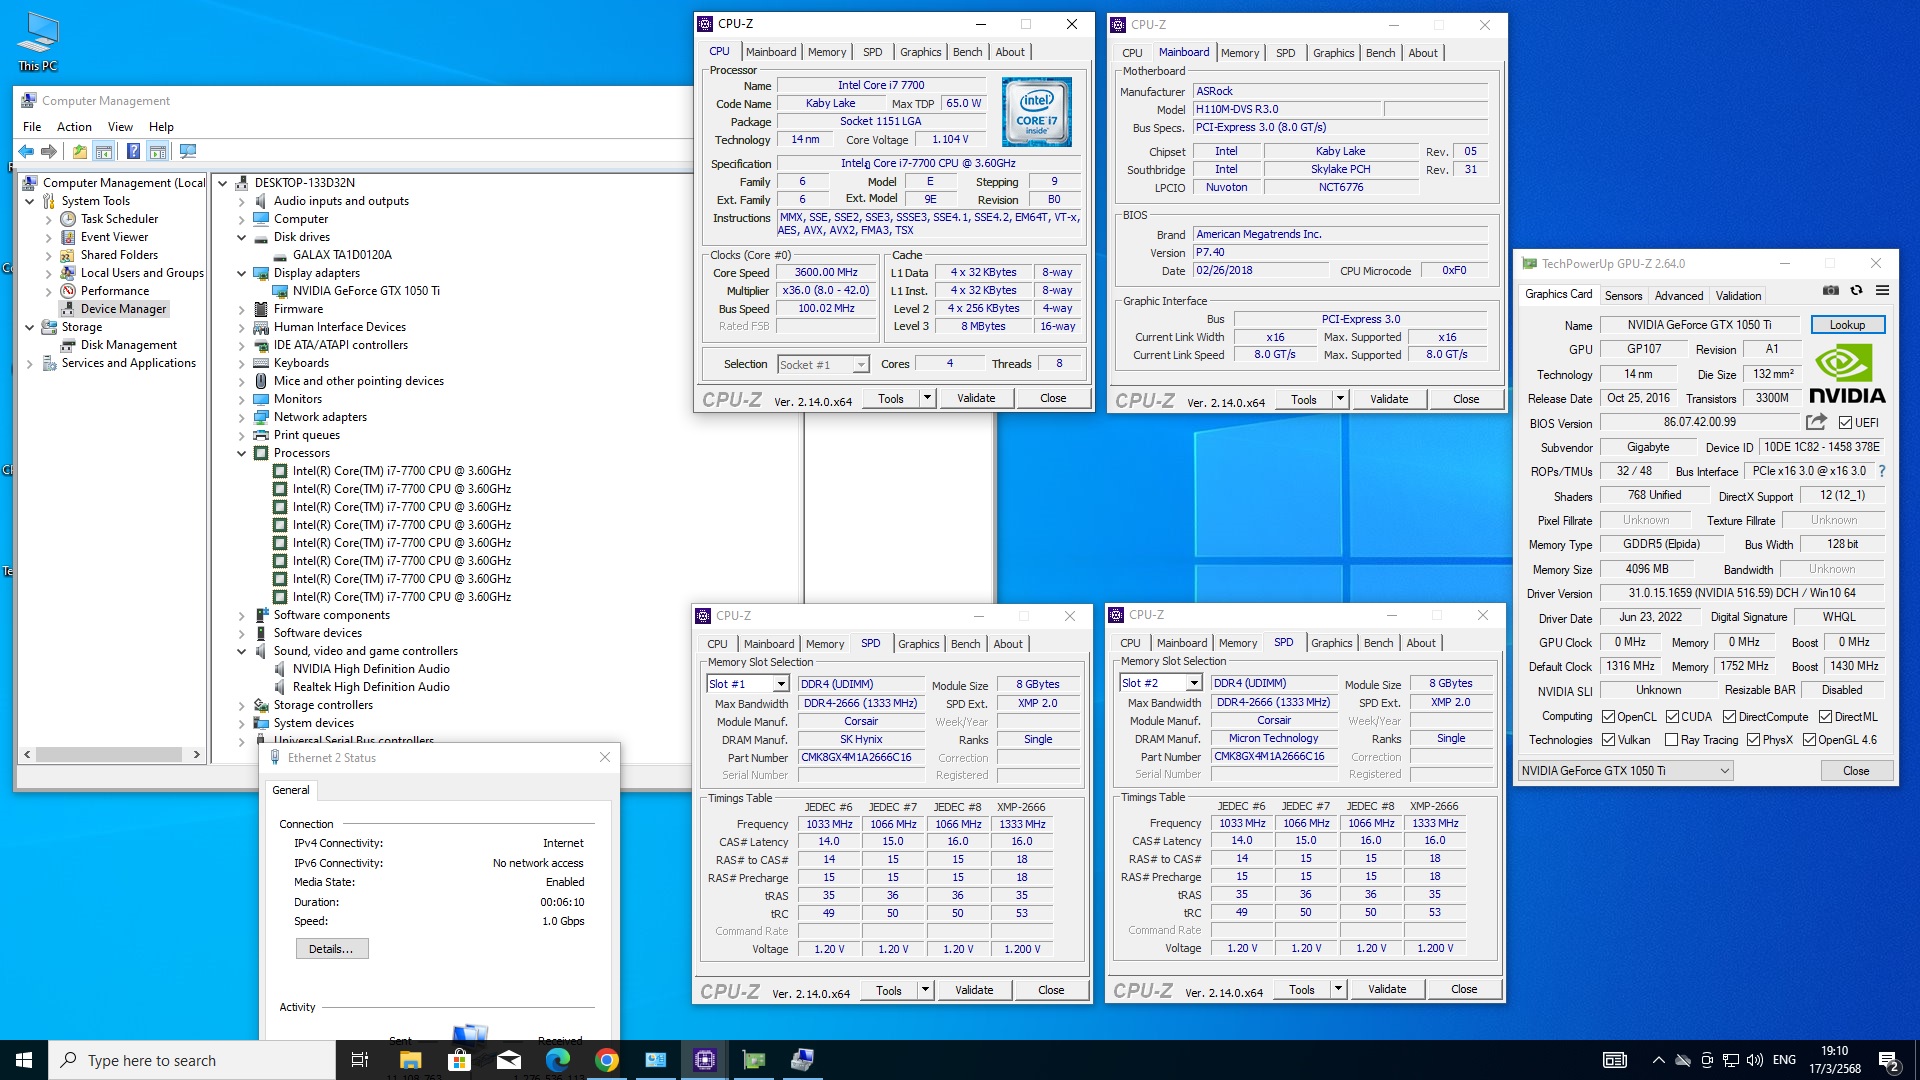Screen dimensions: 1920x1080
Task: Open Microsoft Store from the taskbar
Action: click(459, 1060)
